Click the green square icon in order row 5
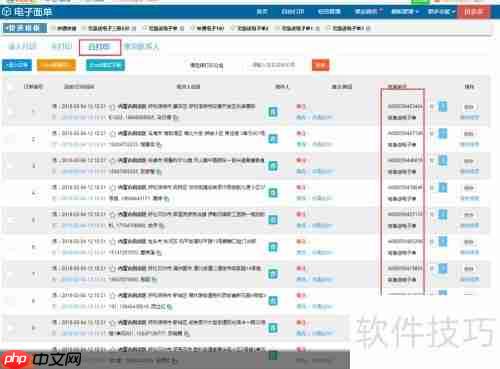The image size is (500, 369). click(273, 220)
